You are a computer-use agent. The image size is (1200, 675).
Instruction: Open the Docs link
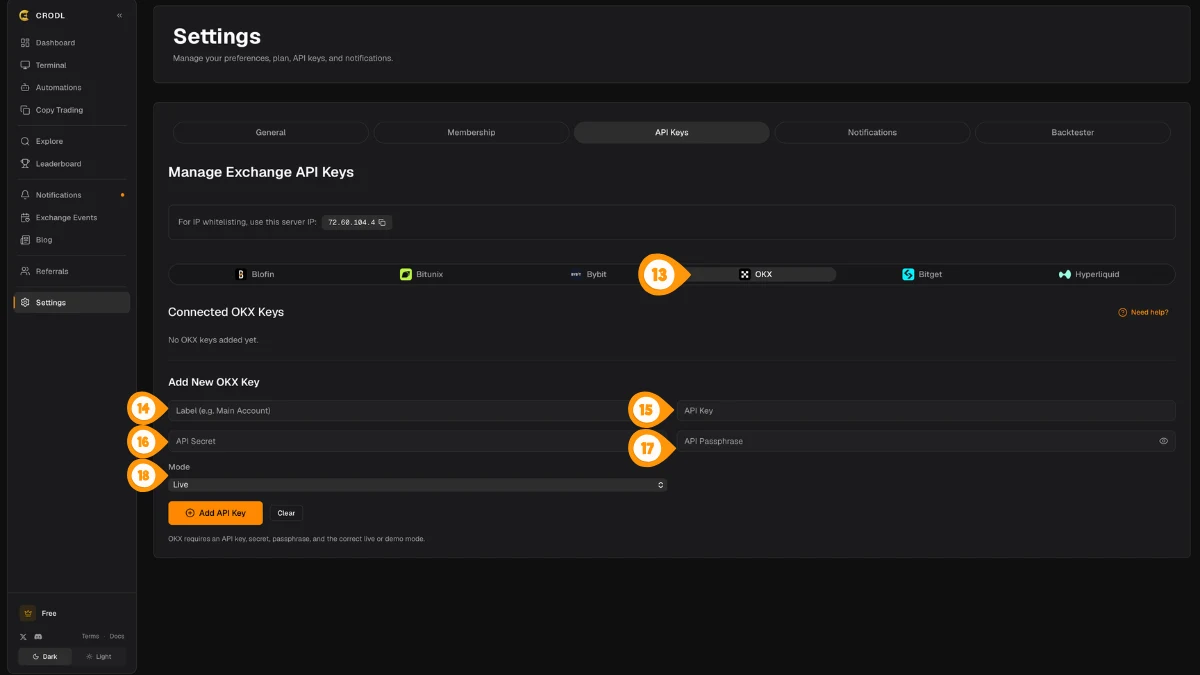coord(117,636)
